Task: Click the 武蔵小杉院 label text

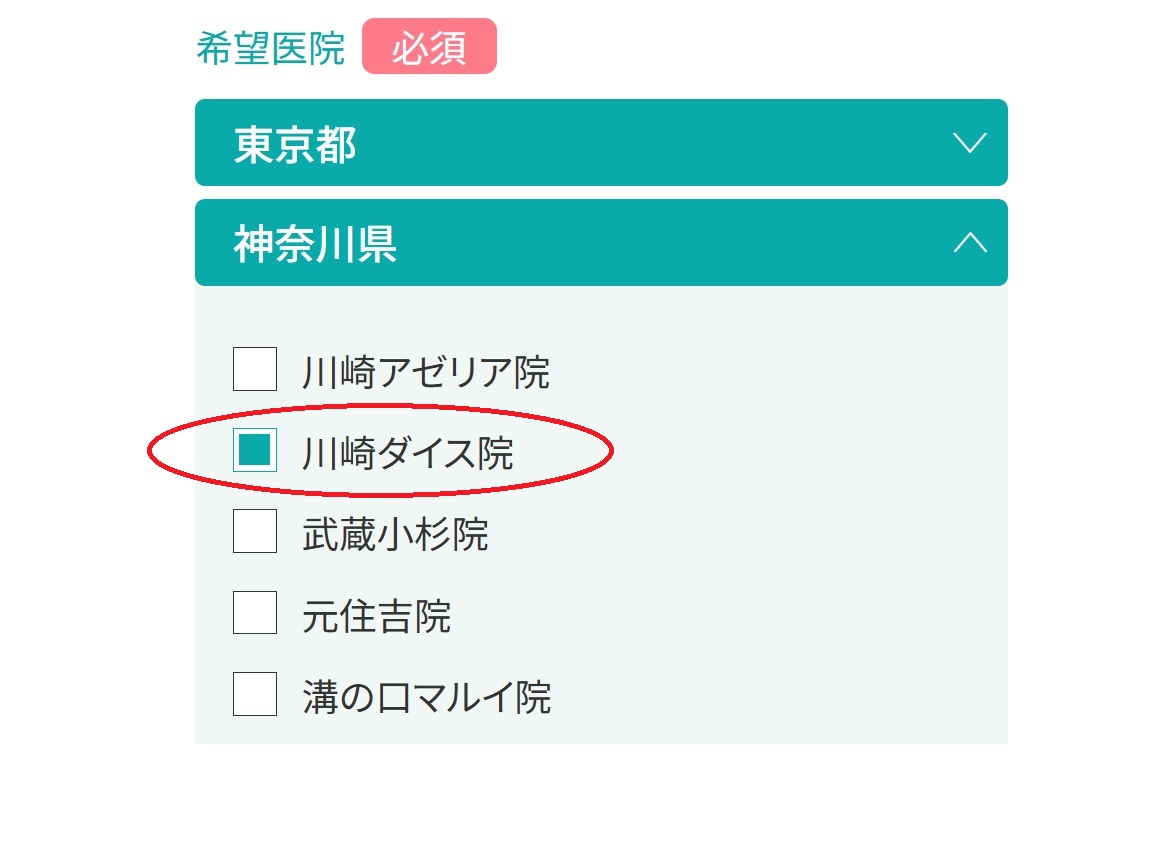Action: [x=396, y=534]
